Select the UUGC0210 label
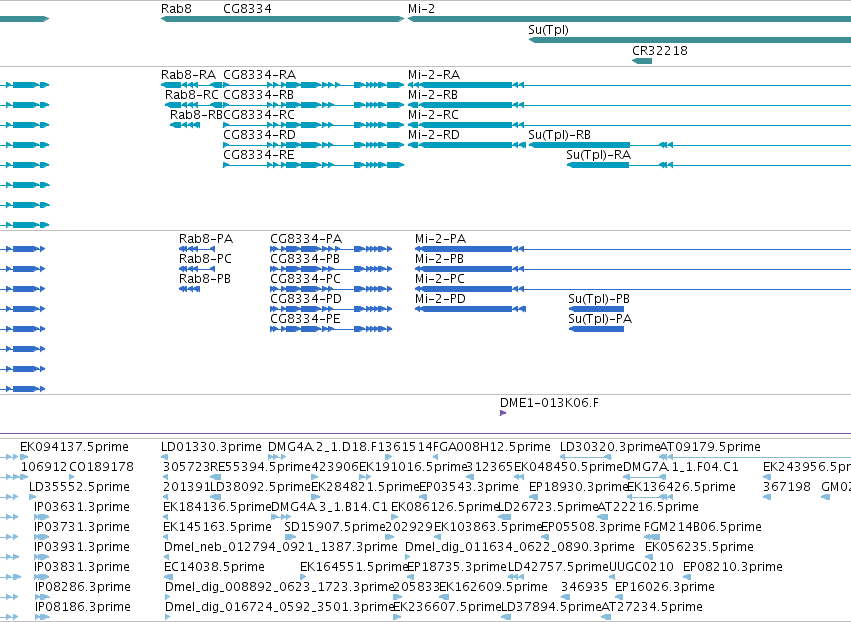Image resolution: width=851 pixels, height=622 pixels. point(642,567)
